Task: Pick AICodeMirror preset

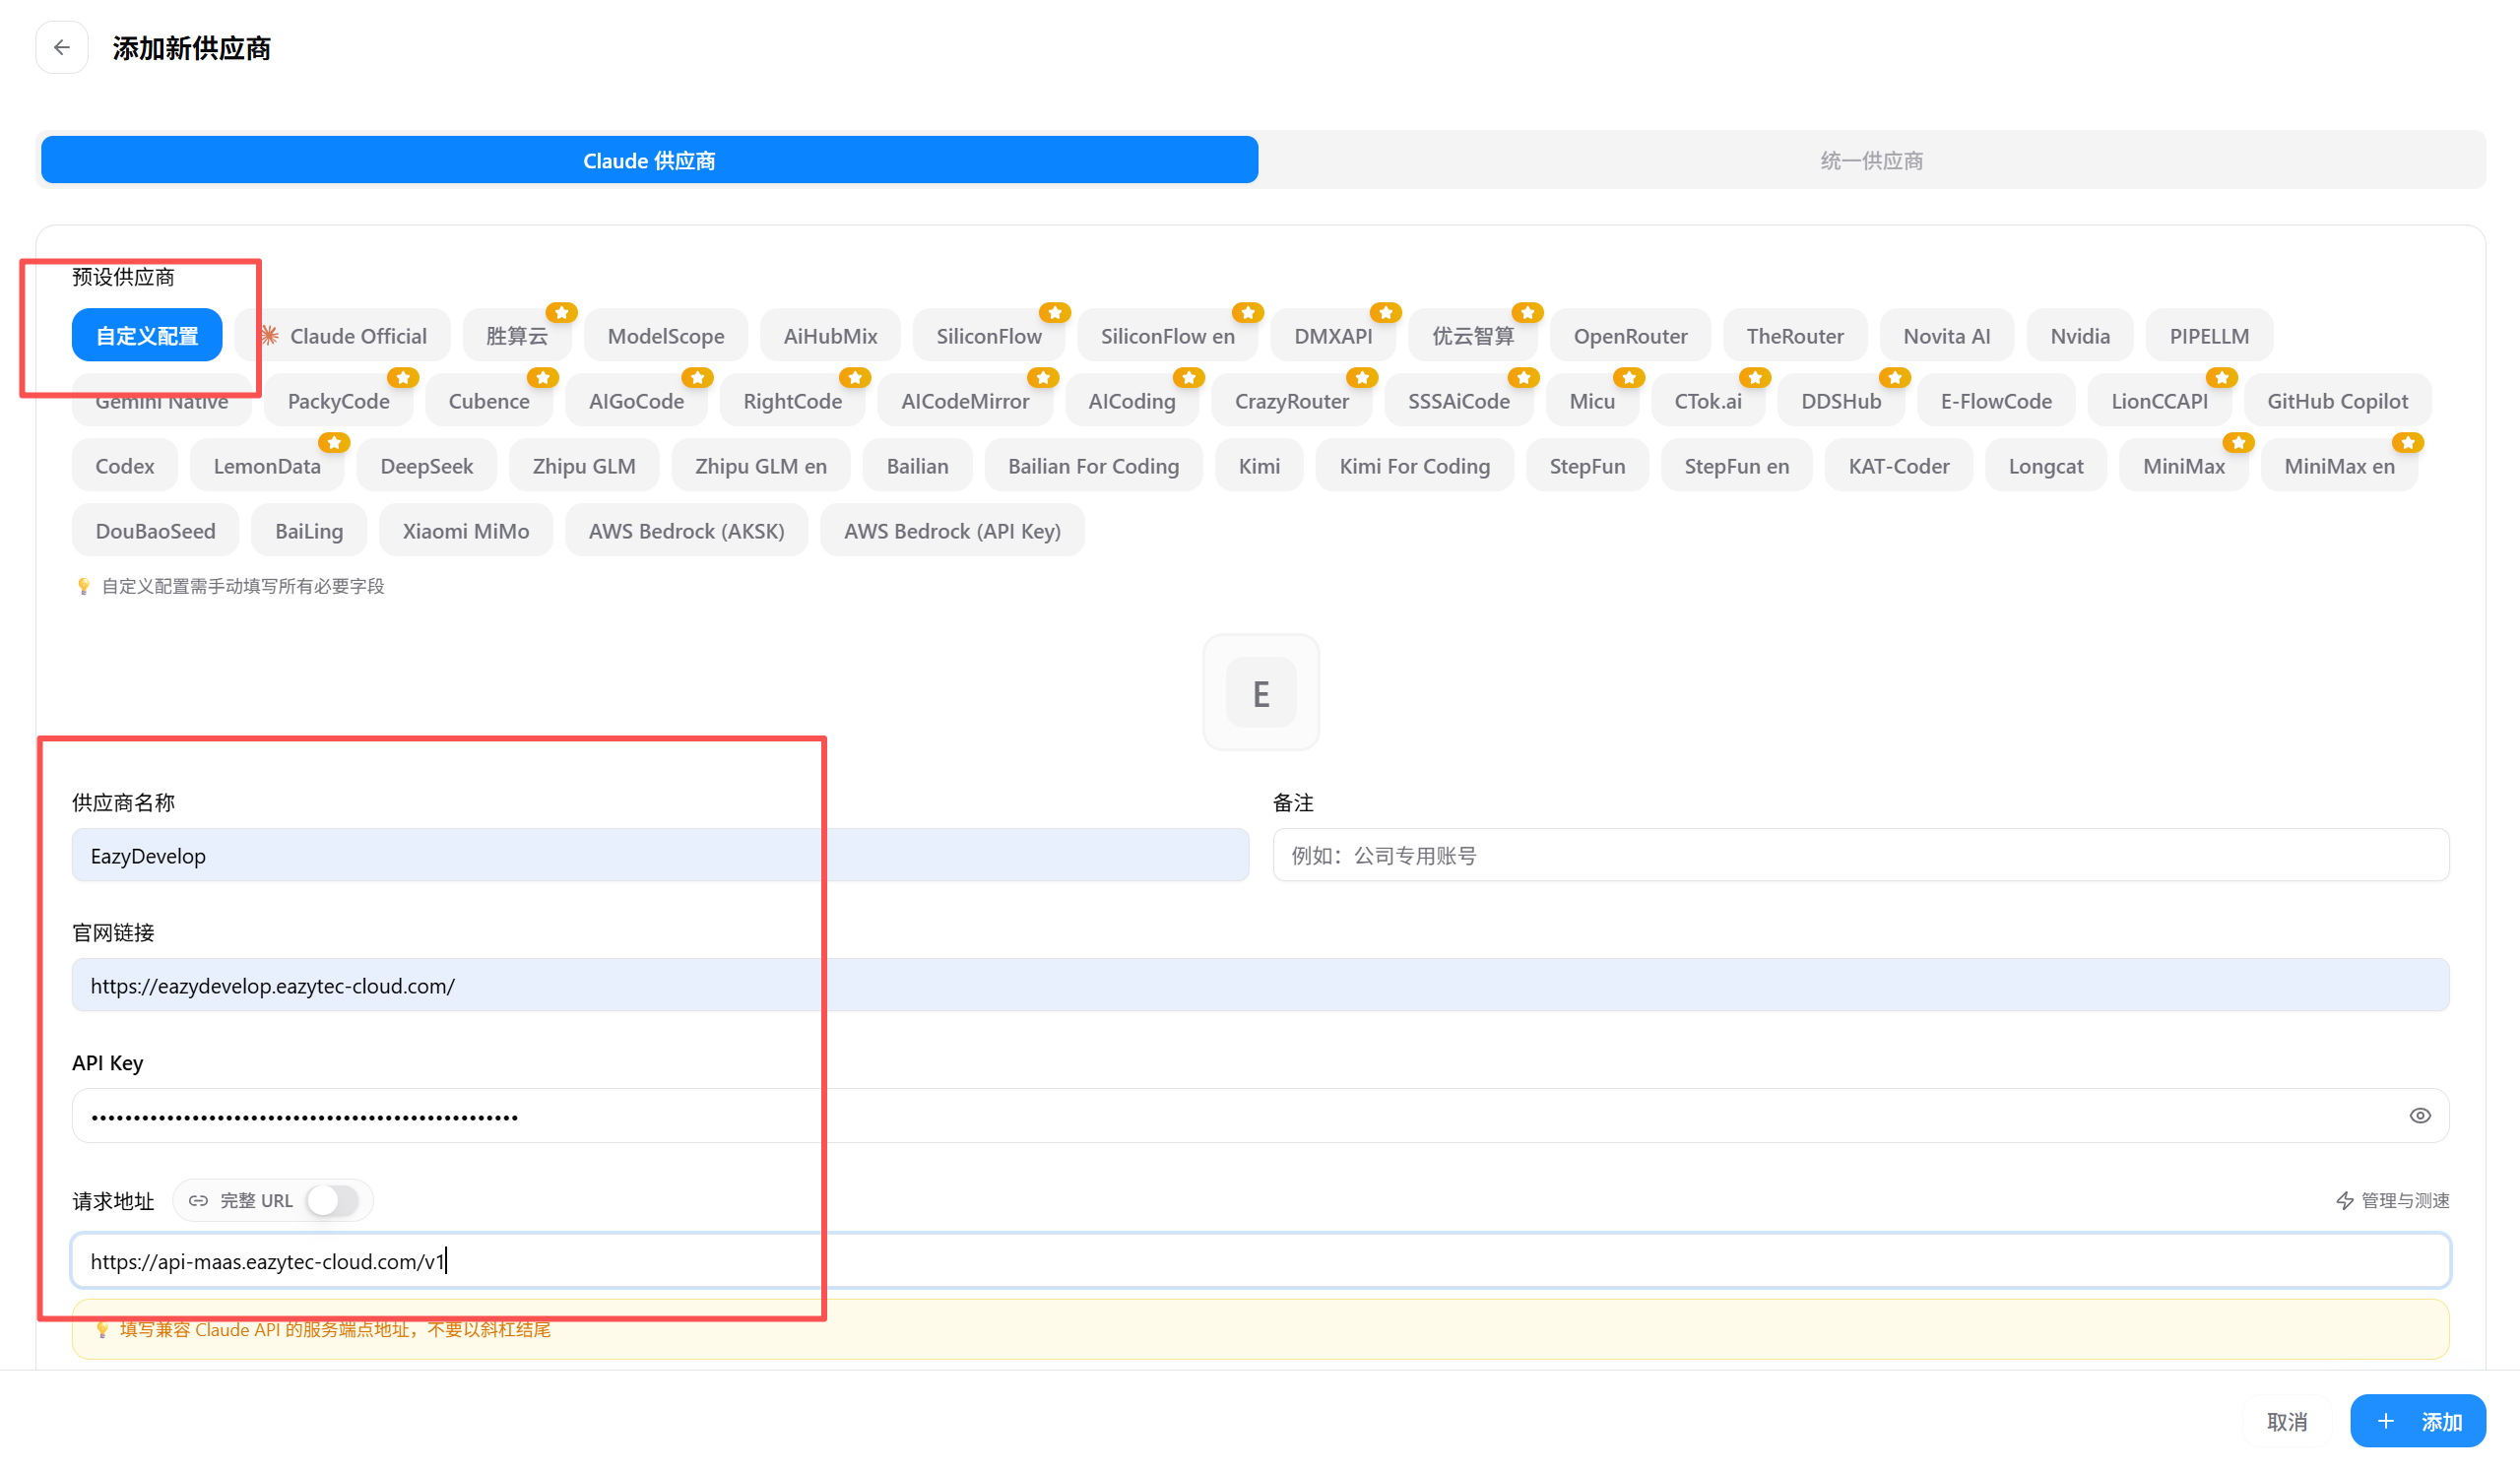Action: coord(965,400)
